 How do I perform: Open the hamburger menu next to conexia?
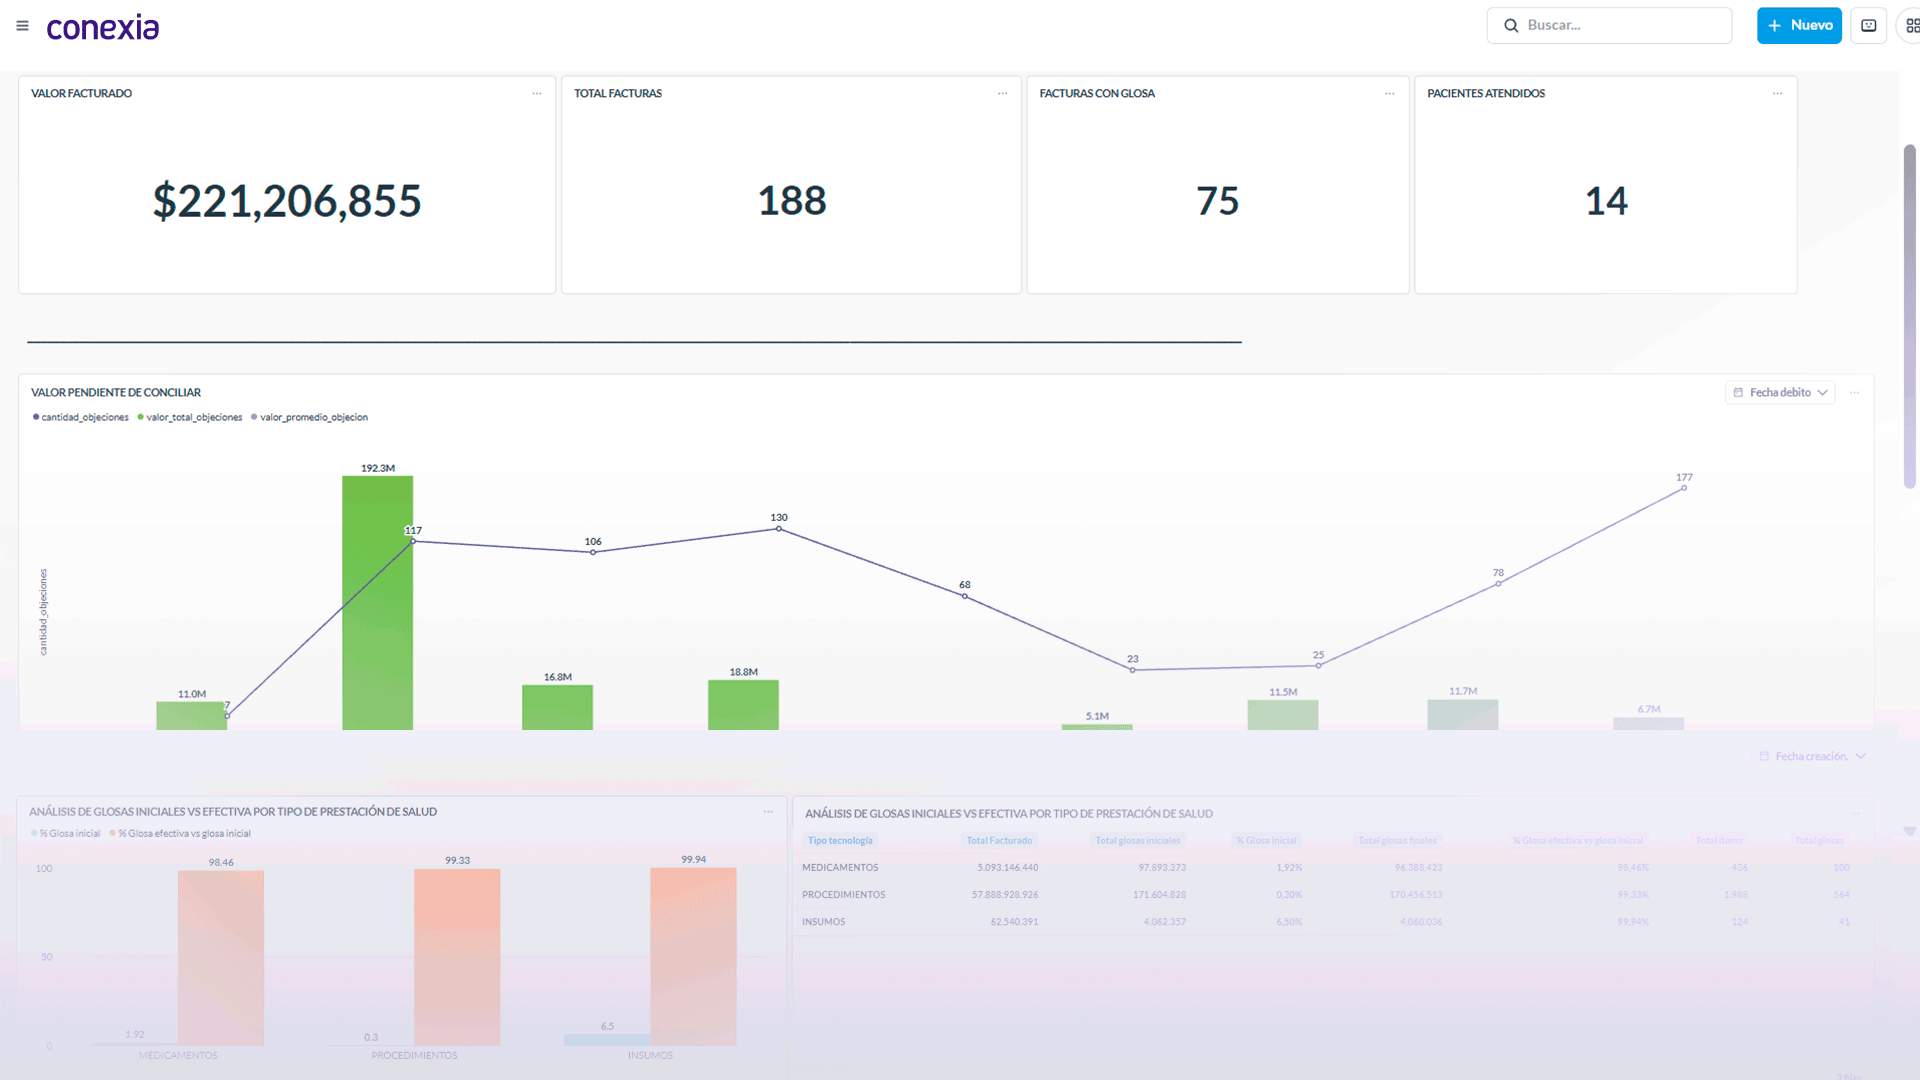coord(22,26)
